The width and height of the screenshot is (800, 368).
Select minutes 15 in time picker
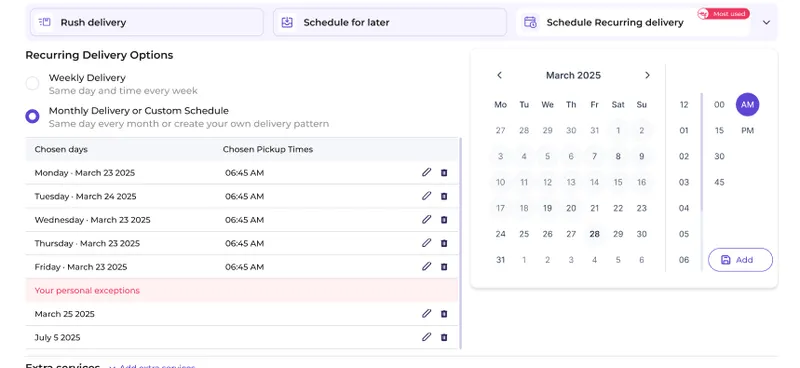pos(719,131)
